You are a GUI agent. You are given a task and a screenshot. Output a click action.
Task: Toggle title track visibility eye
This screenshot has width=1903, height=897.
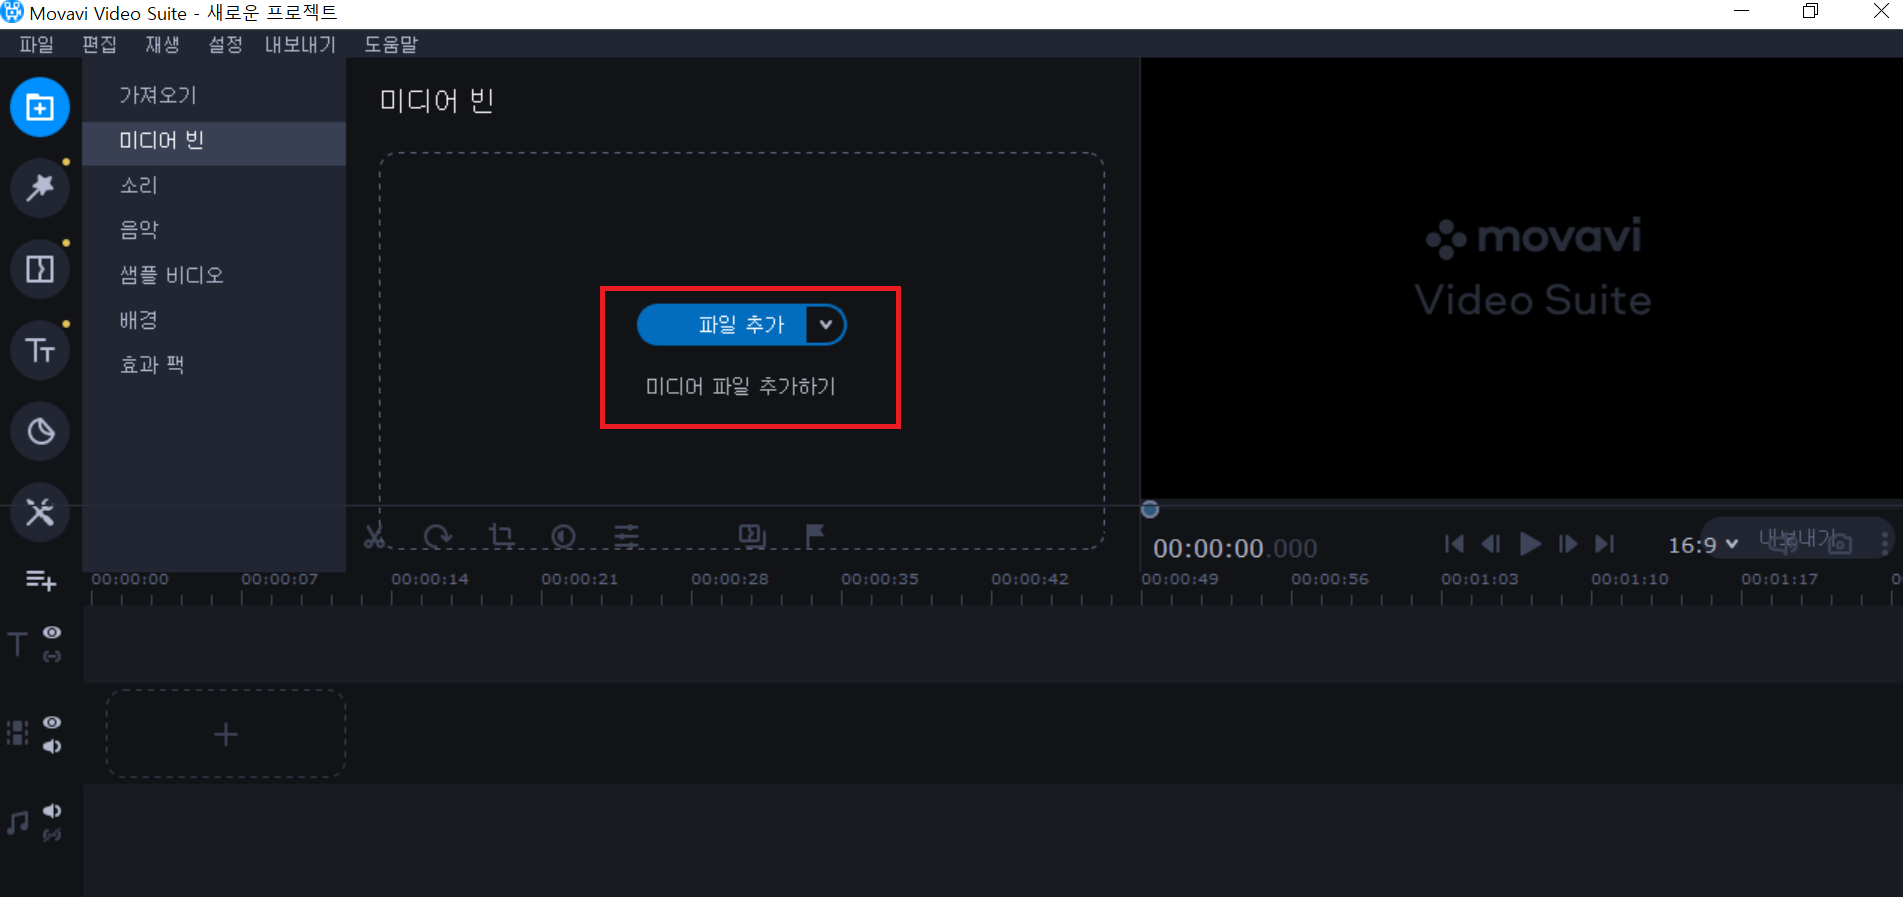pos(52,632)
